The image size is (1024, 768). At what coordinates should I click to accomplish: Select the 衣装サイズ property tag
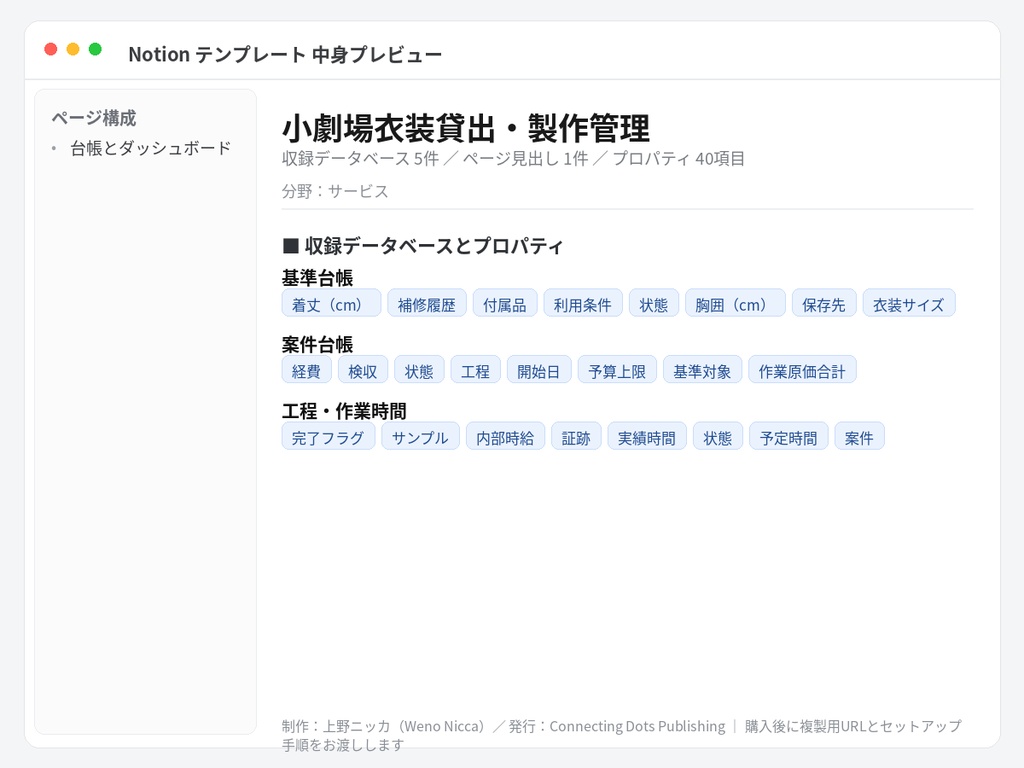click(908, 303)
